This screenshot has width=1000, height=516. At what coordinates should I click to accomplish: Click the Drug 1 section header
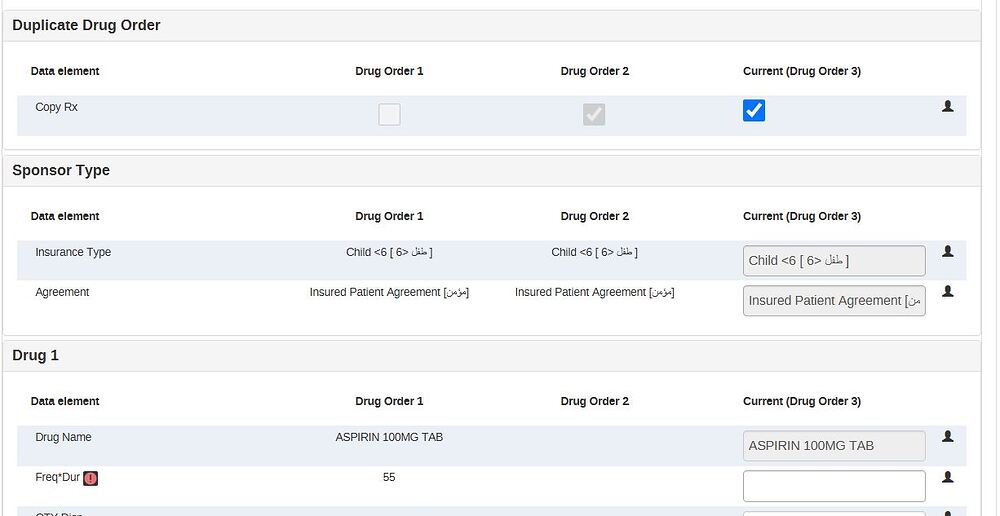tap(35, 356)
